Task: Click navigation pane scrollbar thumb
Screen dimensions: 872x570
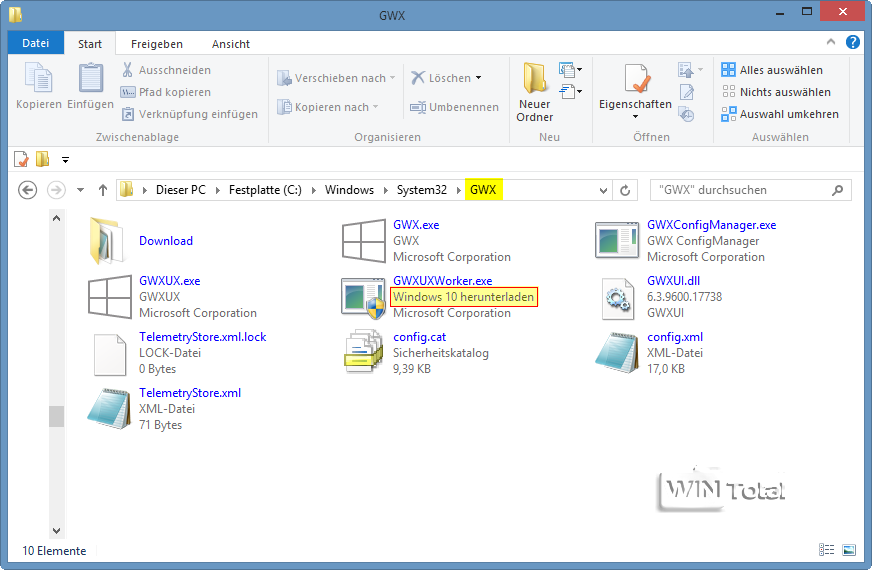Action: (56, 416)
